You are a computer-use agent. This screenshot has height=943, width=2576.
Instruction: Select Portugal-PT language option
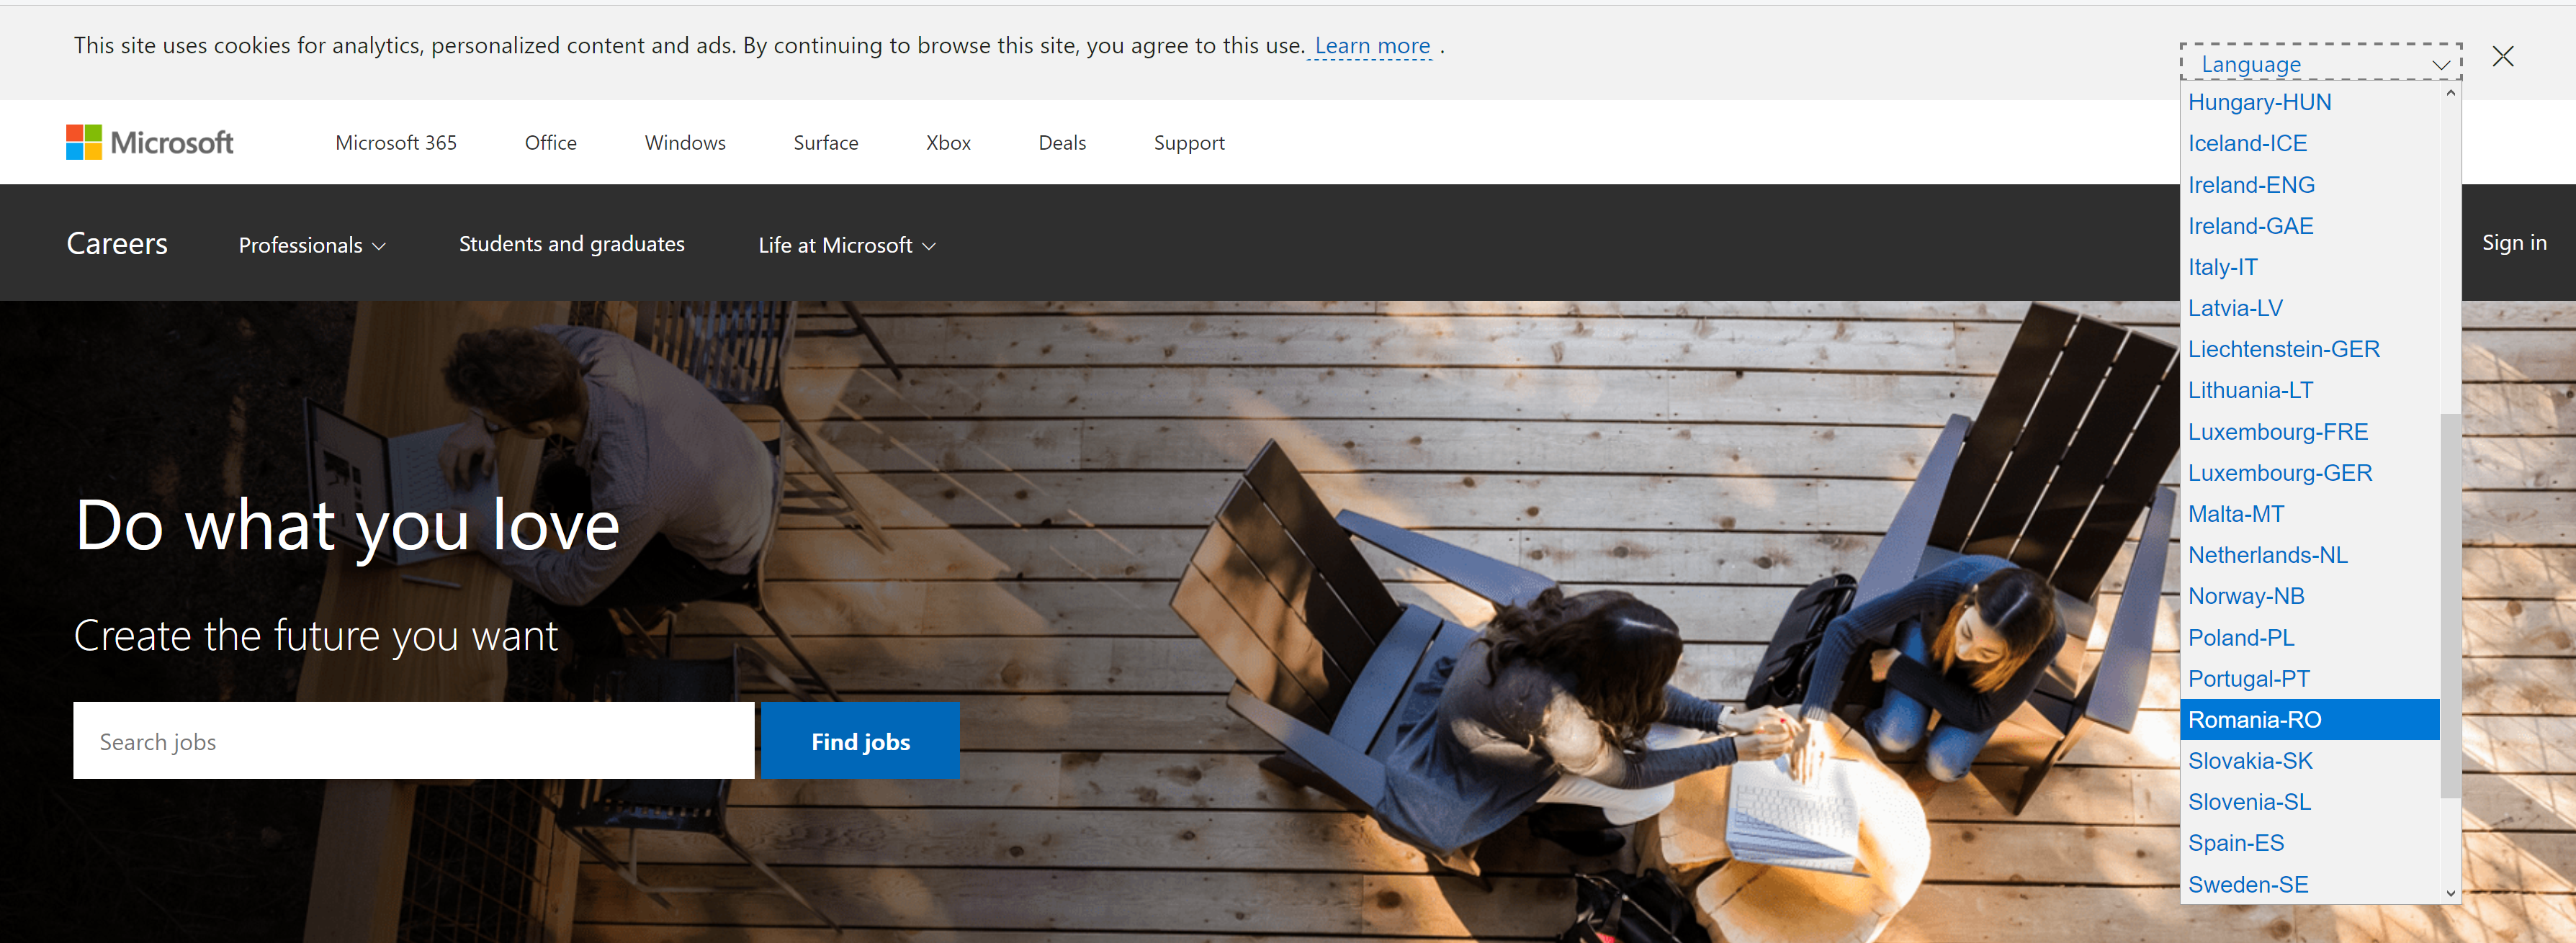coord(2310,679)
